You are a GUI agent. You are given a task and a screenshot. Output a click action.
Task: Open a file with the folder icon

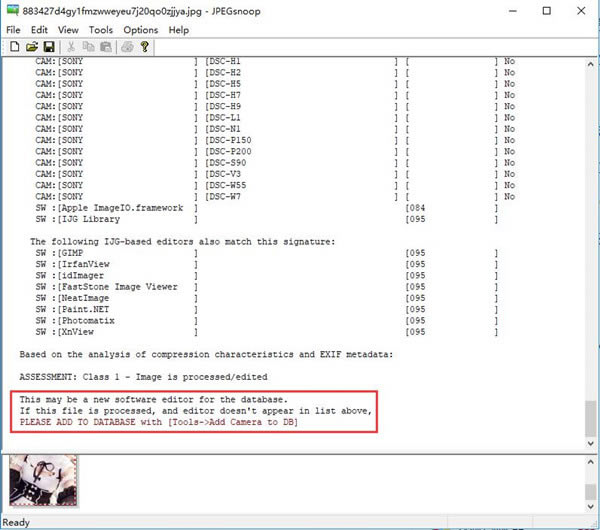pyautogui.click(x=31, y=46)
